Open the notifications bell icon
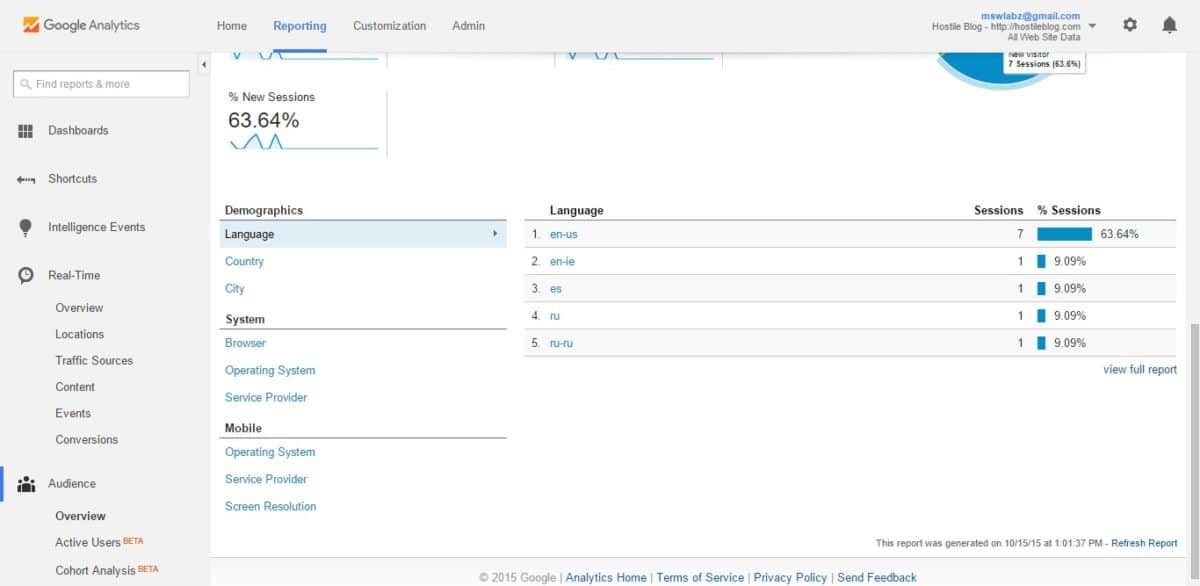The image size is (1200, 586). pos(1169,25)
